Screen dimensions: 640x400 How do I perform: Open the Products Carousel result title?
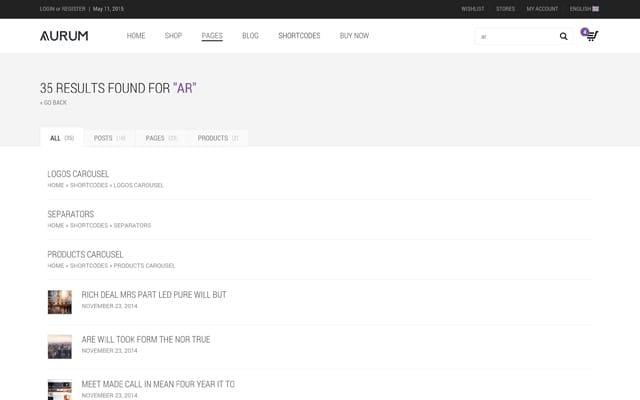tap(85, 255)
